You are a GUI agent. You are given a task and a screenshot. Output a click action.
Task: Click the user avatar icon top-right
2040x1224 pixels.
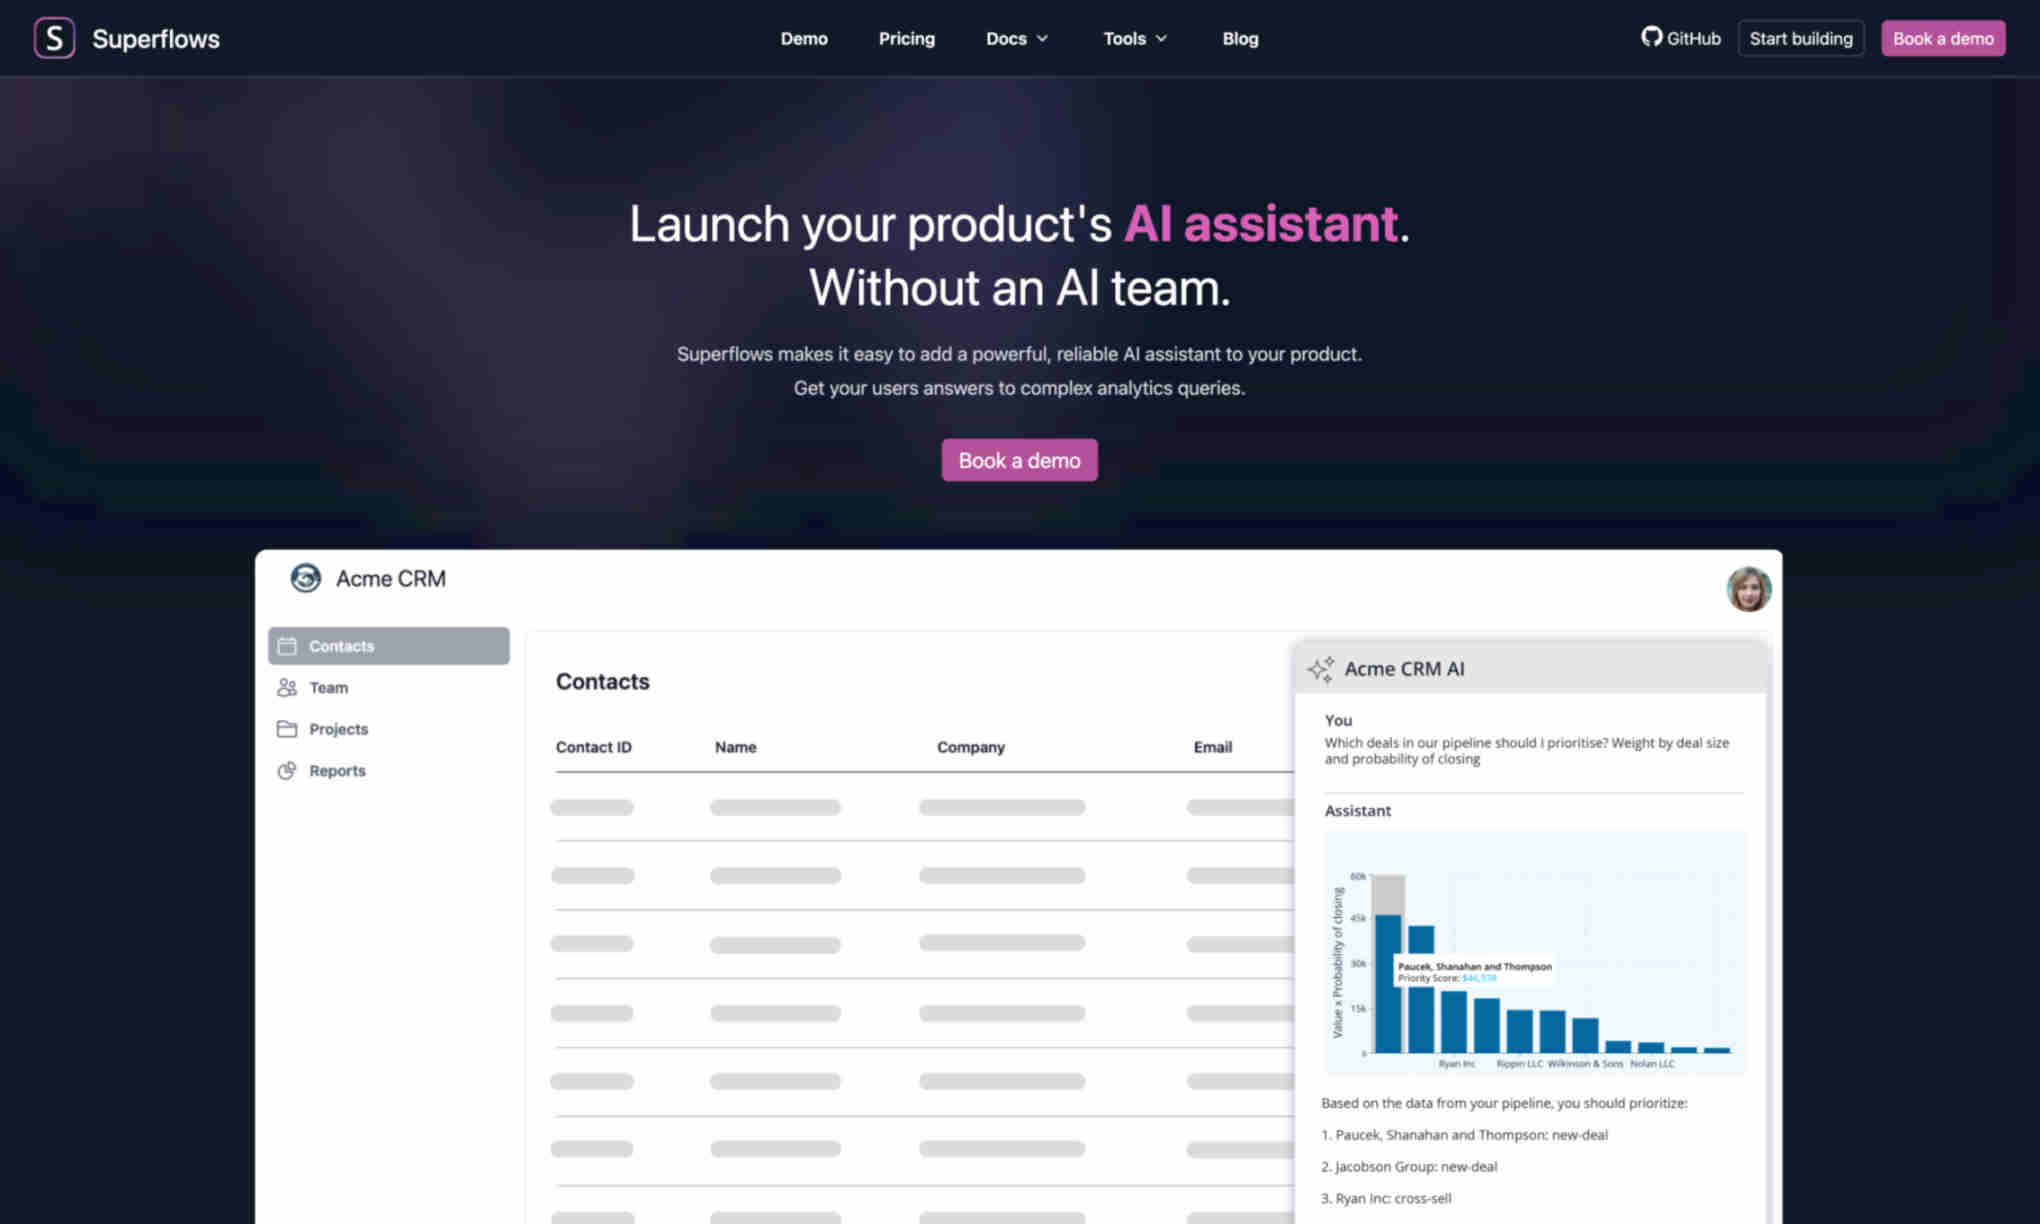click(1749, 589)
